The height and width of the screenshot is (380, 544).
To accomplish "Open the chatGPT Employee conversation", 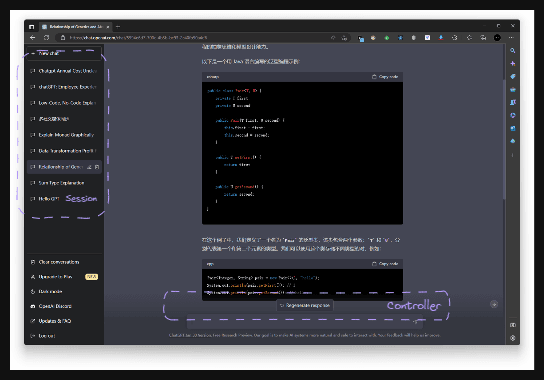I will pos(64,87).
